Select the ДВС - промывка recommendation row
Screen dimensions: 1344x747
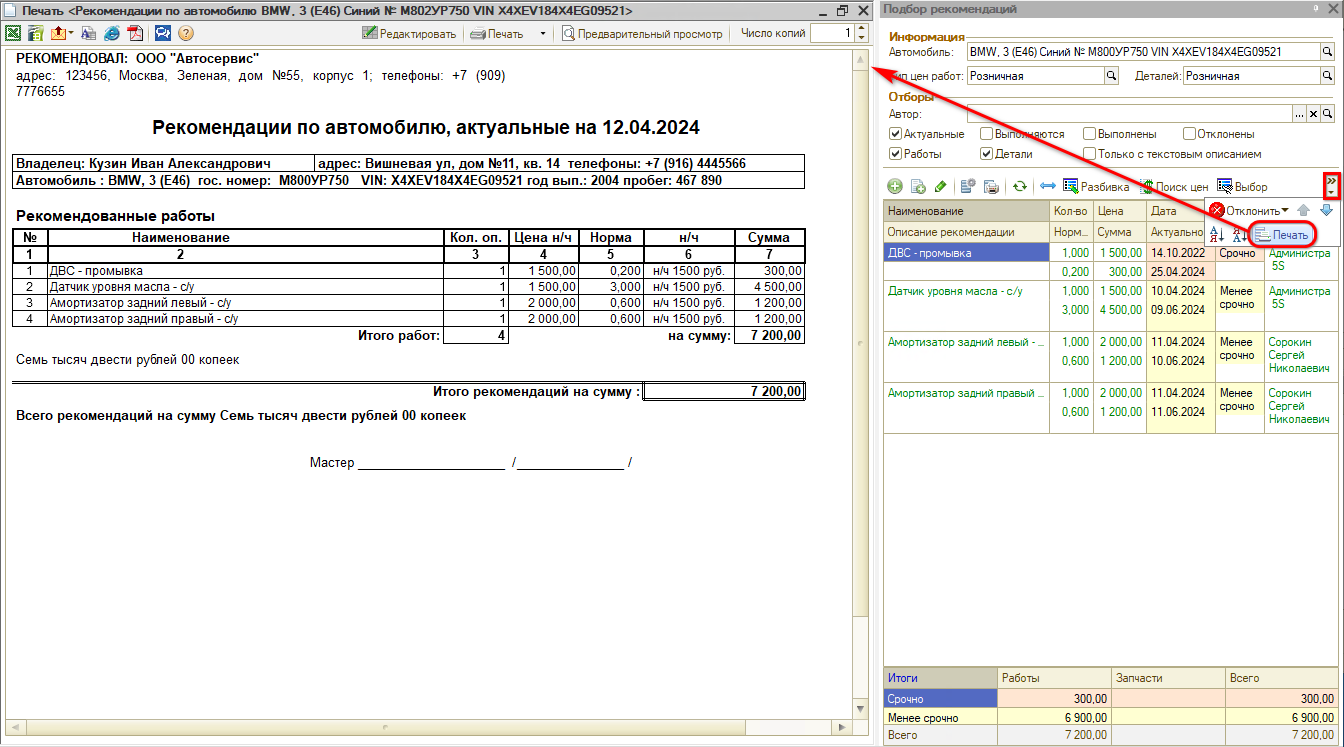click(1111, 262)
